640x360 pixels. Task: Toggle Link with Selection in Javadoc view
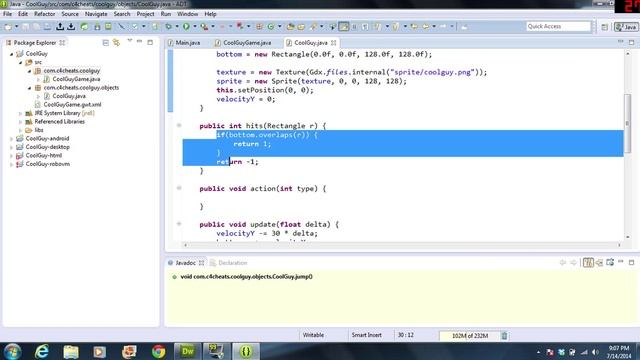(588, 262)
